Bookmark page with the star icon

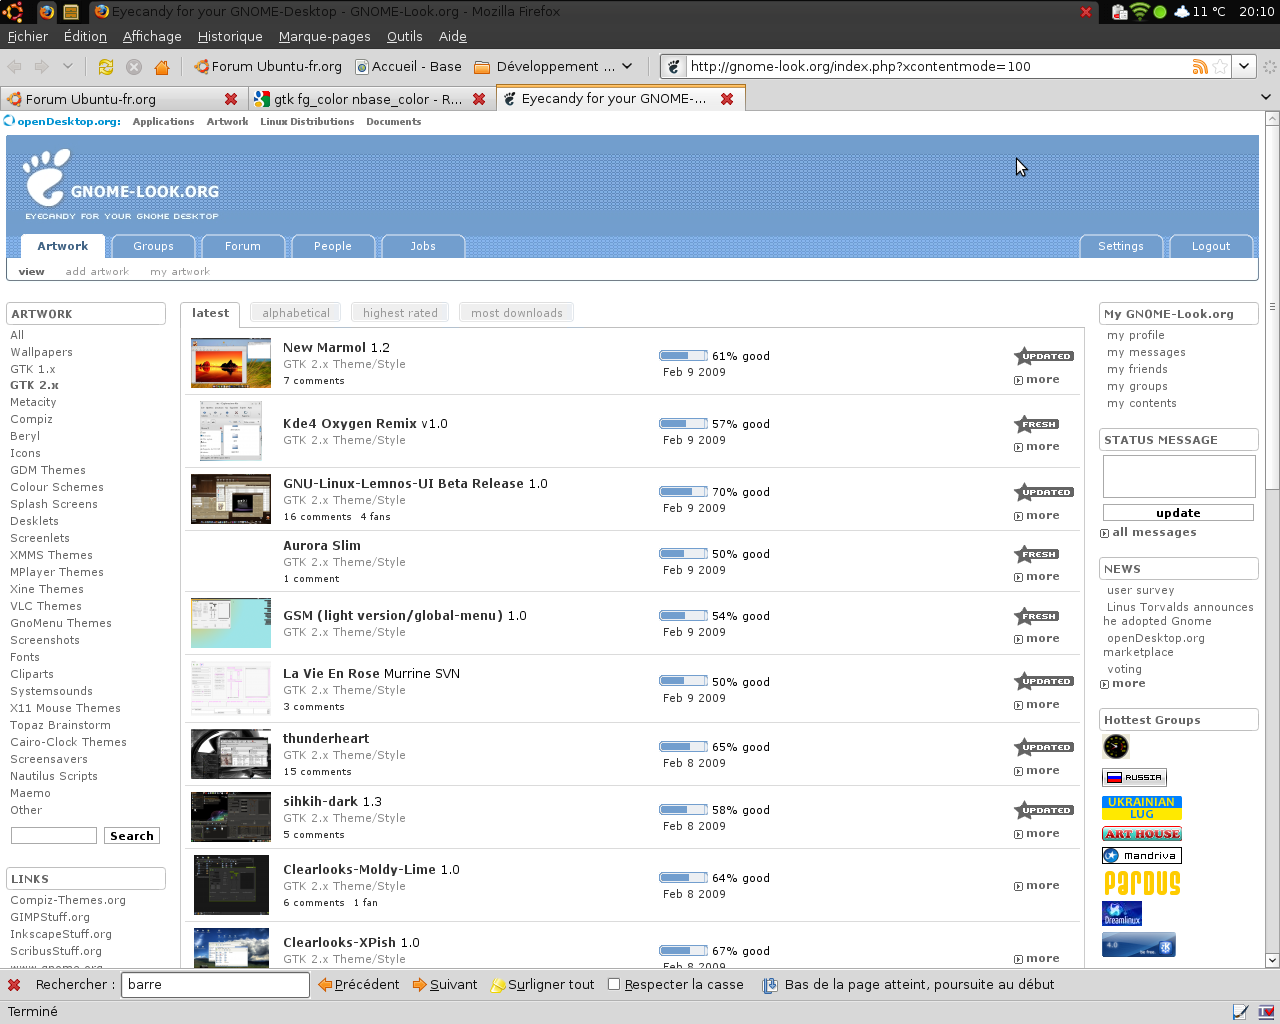pyautogui.click(x=1220, y=67)
